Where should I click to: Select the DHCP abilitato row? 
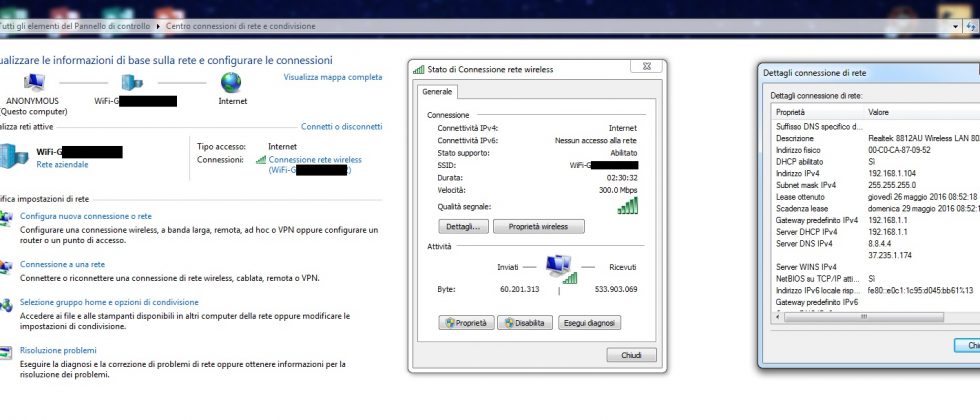pos(876,162)
